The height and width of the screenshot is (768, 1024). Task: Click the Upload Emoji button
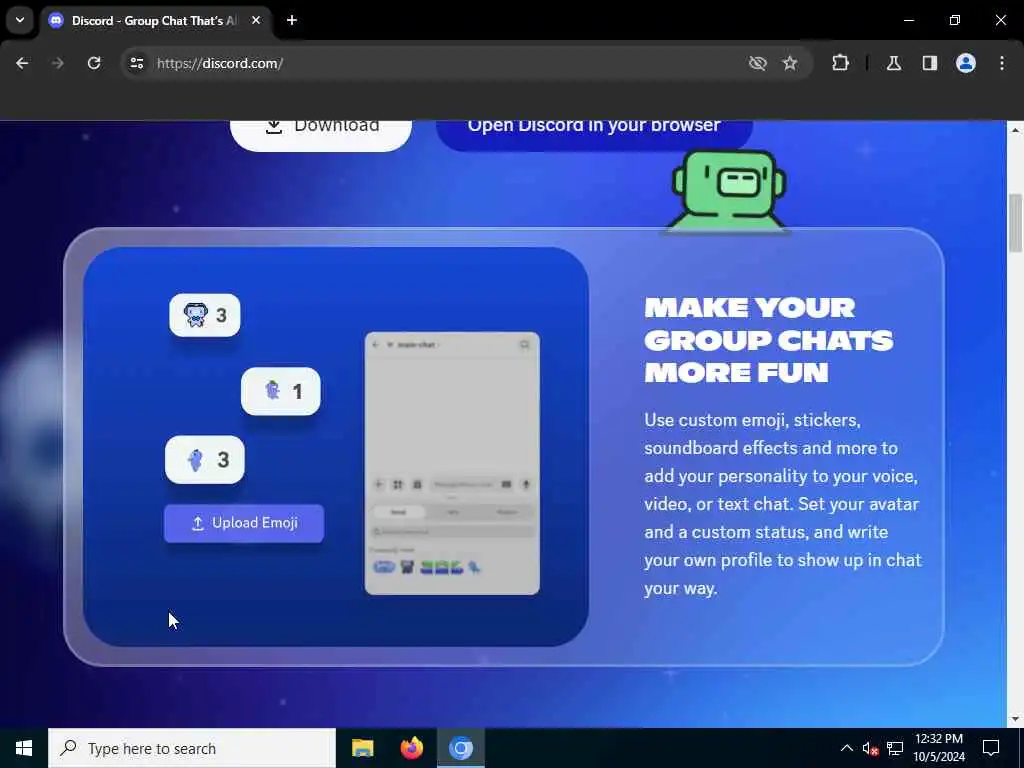(x=244, y=523)
